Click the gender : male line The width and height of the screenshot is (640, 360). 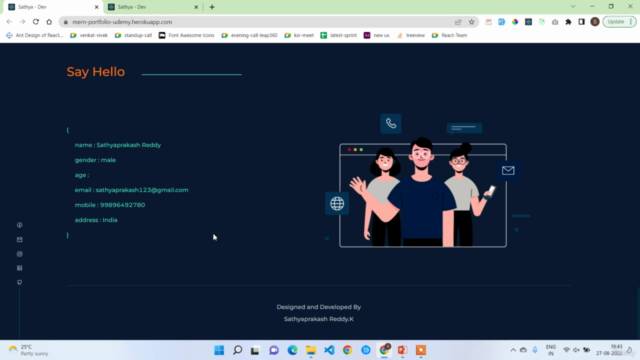pyautogui.click(x=95, y=160)
